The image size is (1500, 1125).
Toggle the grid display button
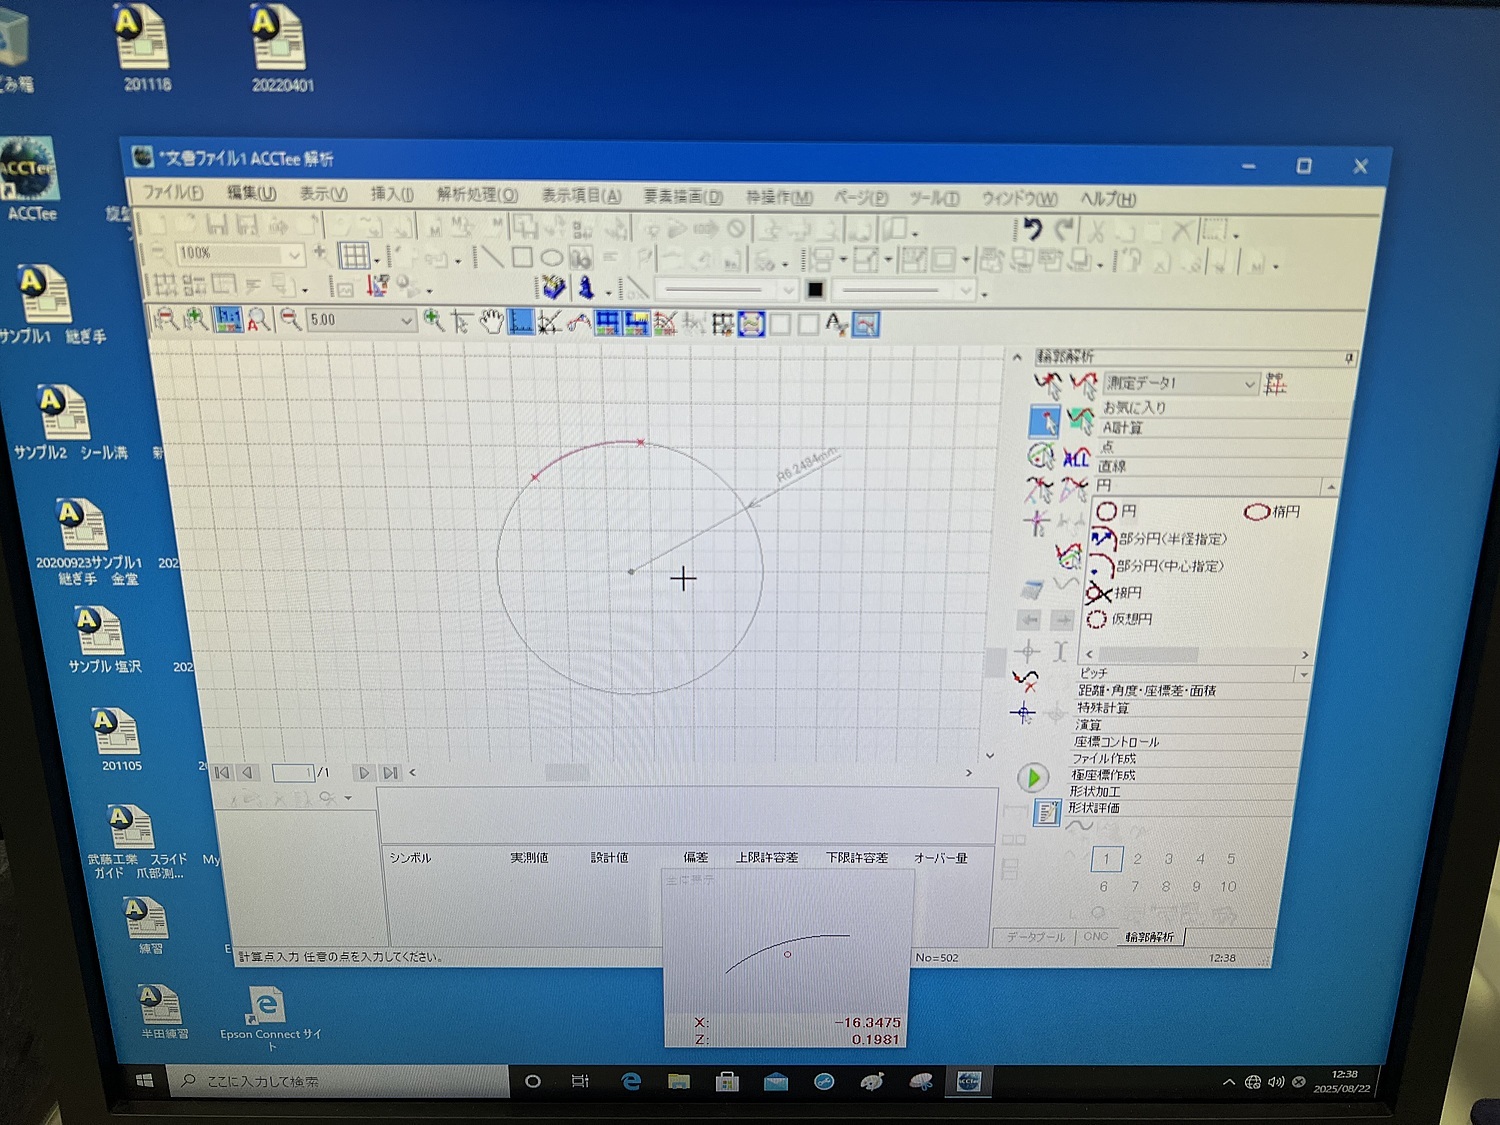(353, 256)
